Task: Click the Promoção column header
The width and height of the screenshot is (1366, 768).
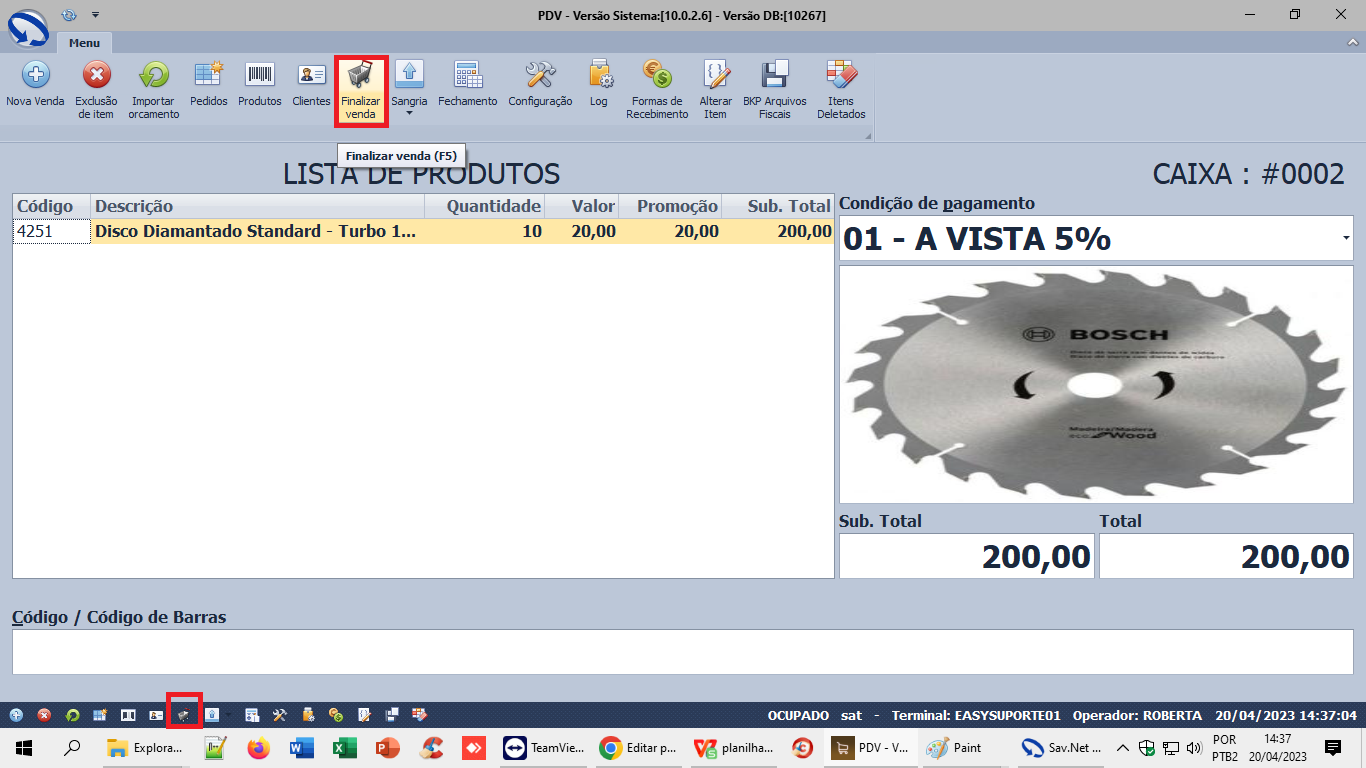Action: click(670, 206)
